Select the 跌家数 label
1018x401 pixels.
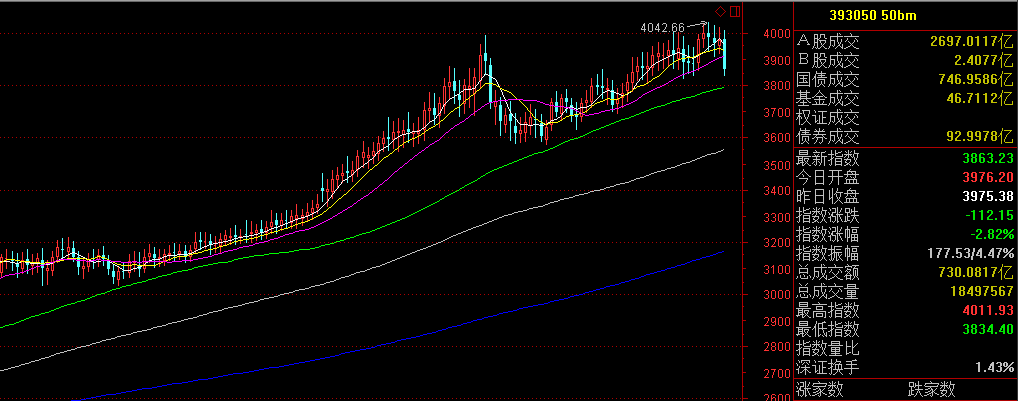[x=932, y=389]
